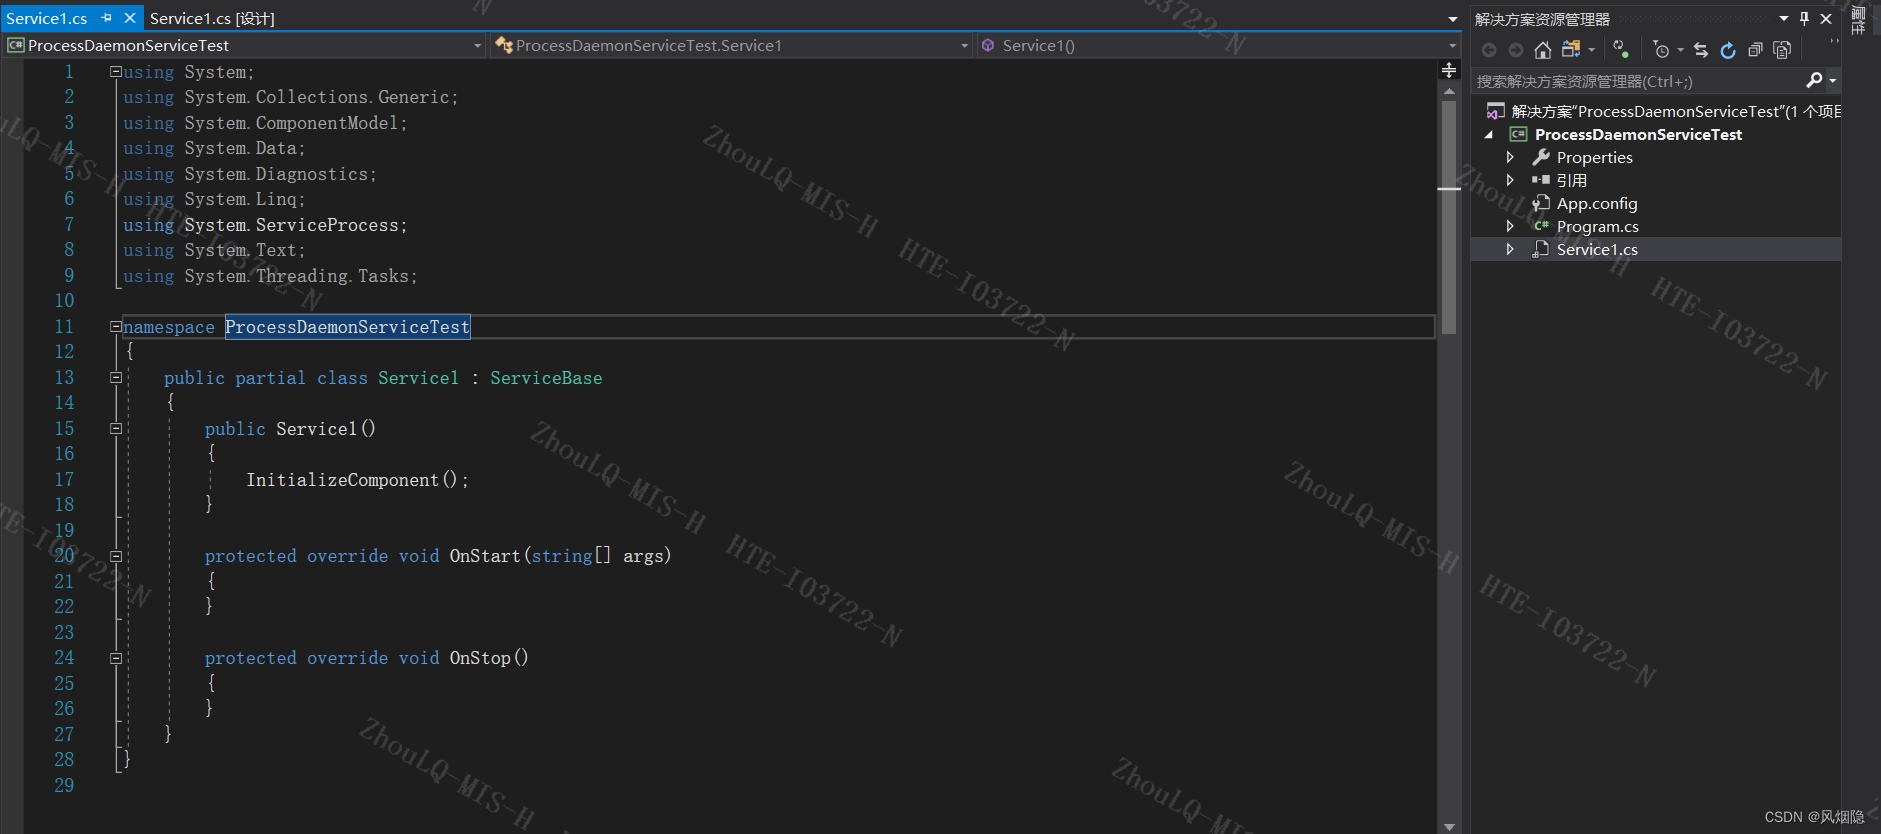Image resolution: width=1881 pixels, height=834 pixels.
Task: Click using System.Threading.Tasks line
Action: 270,276
